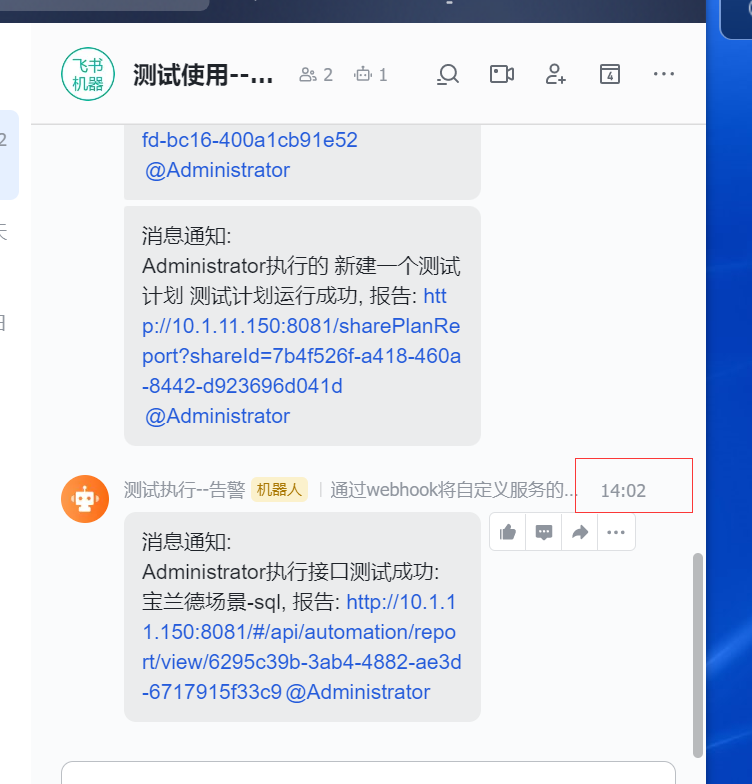Click the message input box at bottom
752x784 pixels.
click(x=368, y=772)
